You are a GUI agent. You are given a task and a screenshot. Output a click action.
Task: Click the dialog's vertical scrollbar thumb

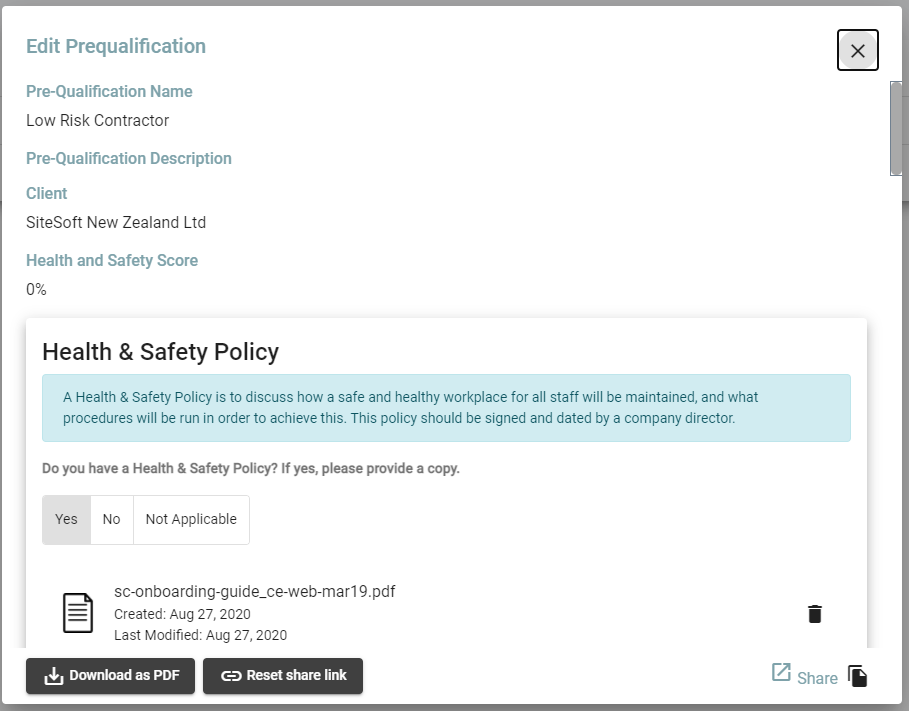(896, 128)
